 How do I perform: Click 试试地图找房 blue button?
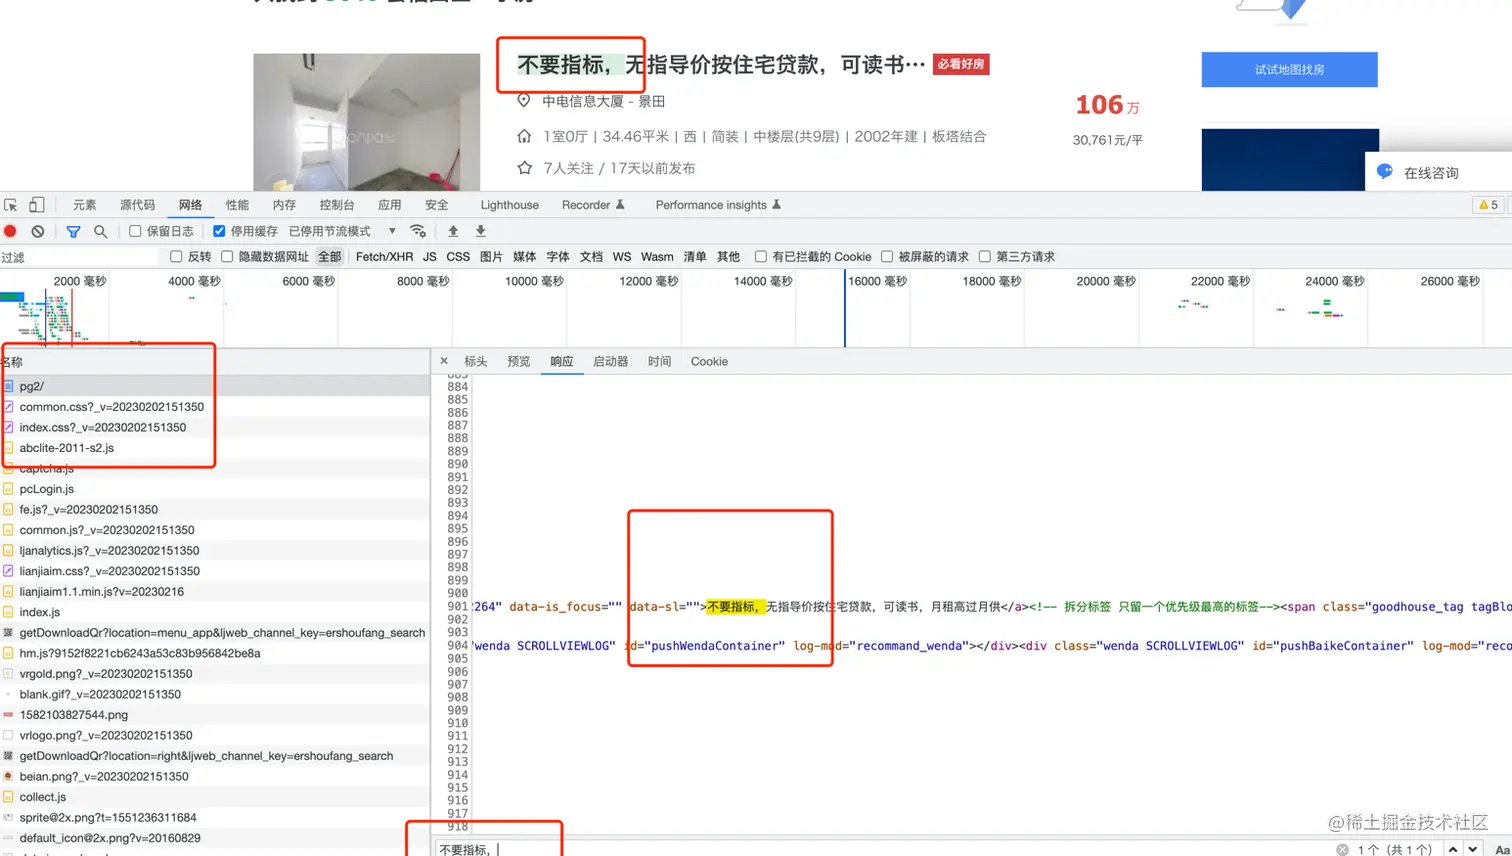1289,70
